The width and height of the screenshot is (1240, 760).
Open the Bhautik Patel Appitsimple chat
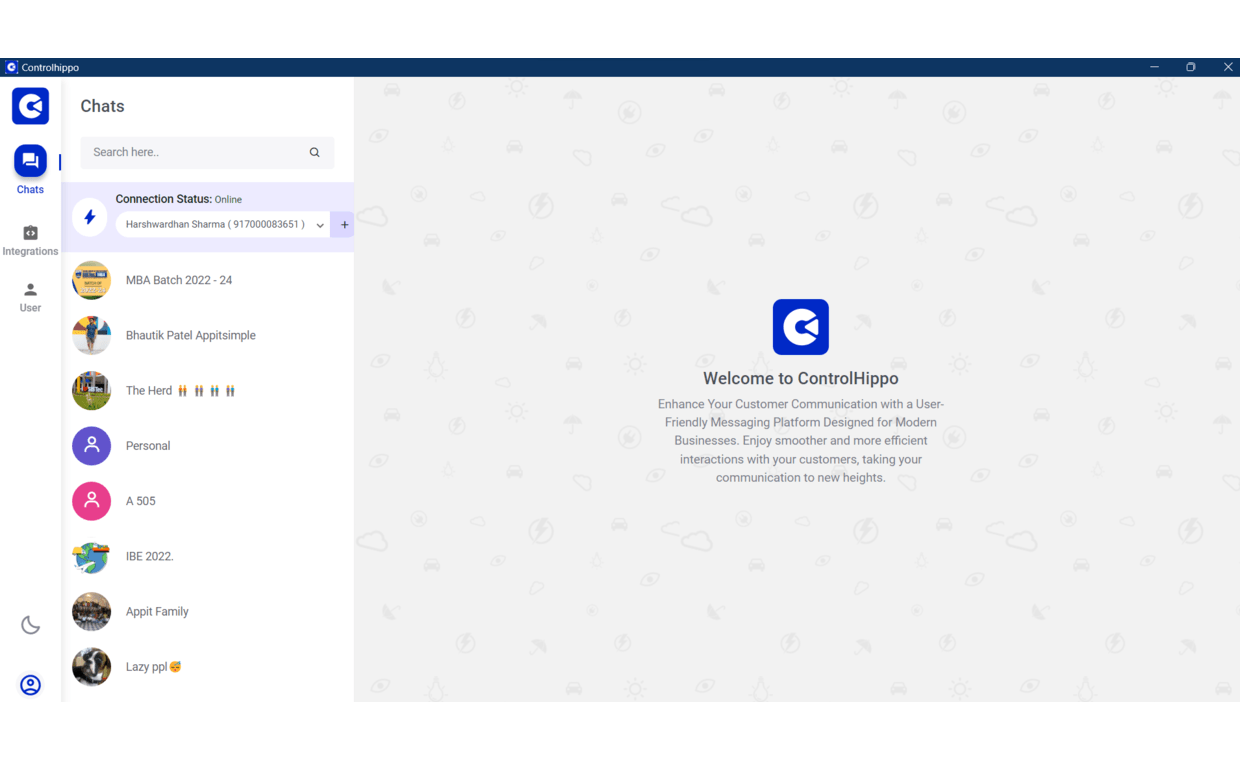click(208, 336)
